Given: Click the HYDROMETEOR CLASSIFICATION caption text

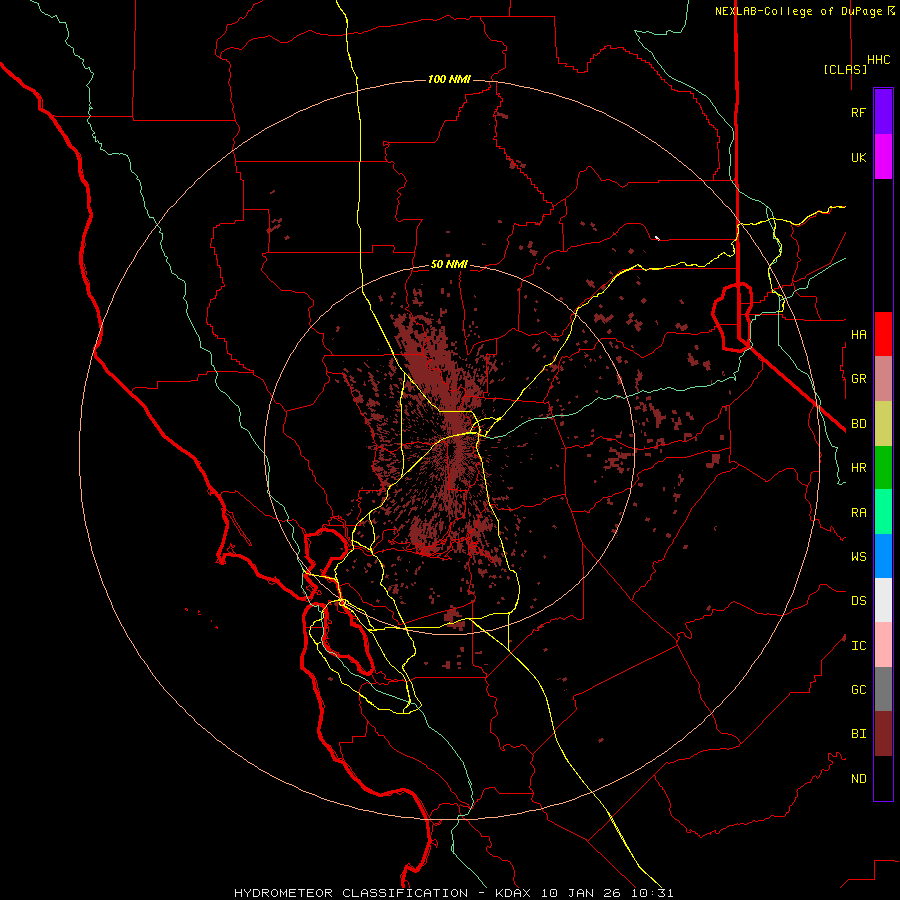Looking at the screenshot, I should [x=351, y=893].
